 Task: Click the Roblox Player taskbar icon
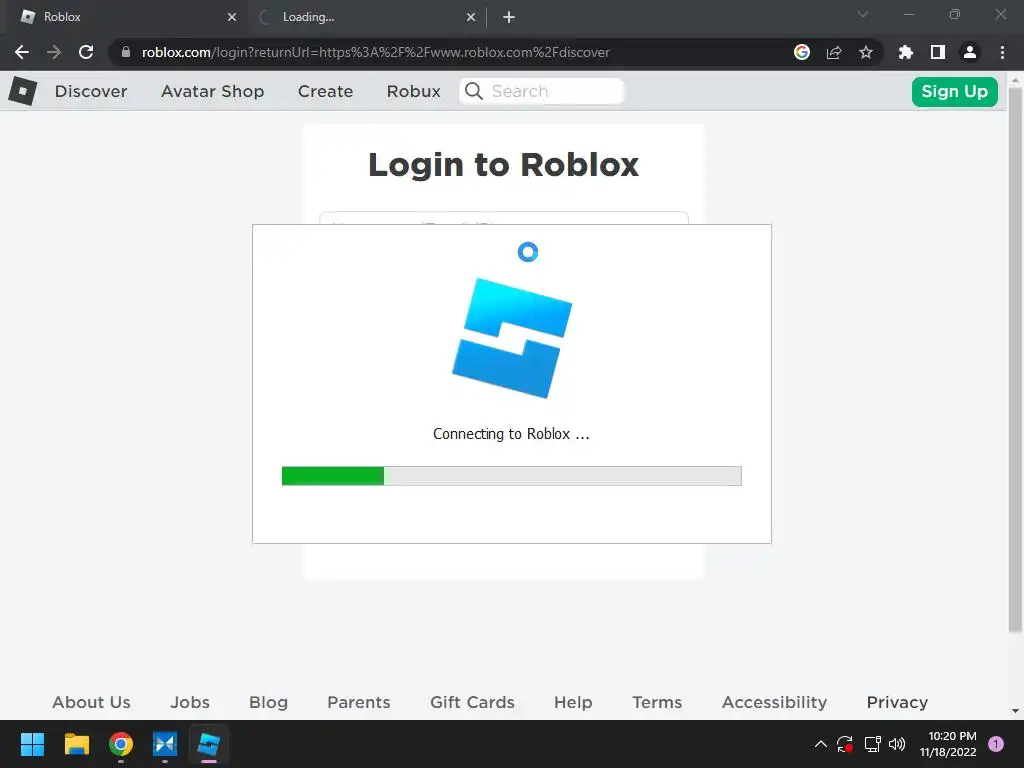(209, 744)
